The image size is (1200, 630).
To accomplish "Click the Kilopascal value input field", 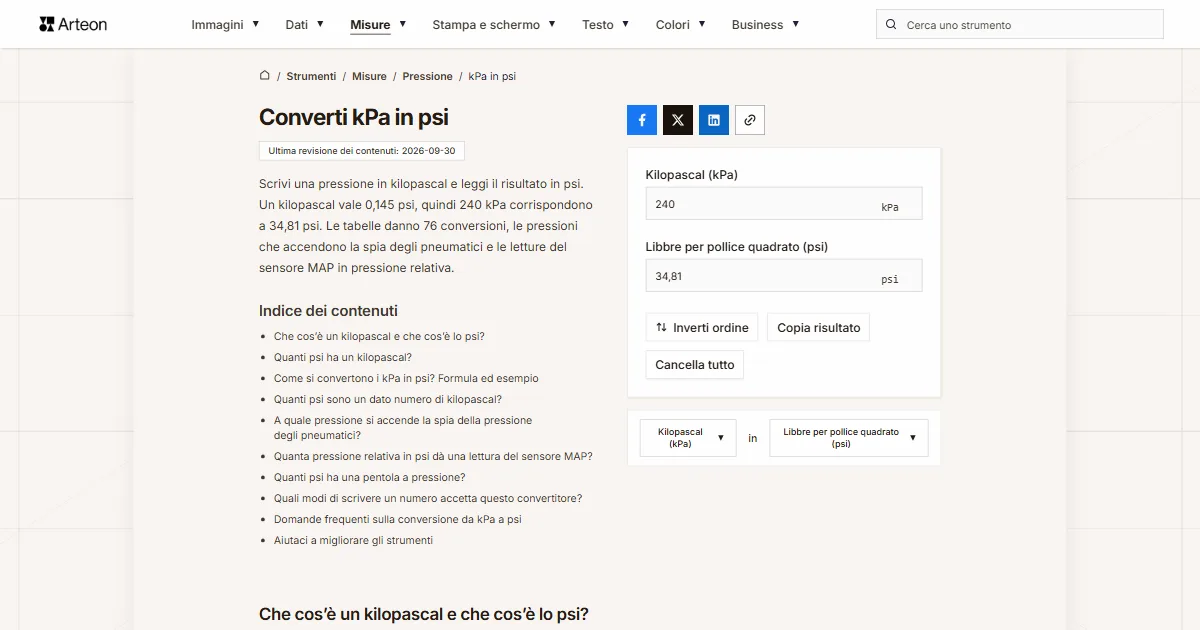I will tap(784, 204).
